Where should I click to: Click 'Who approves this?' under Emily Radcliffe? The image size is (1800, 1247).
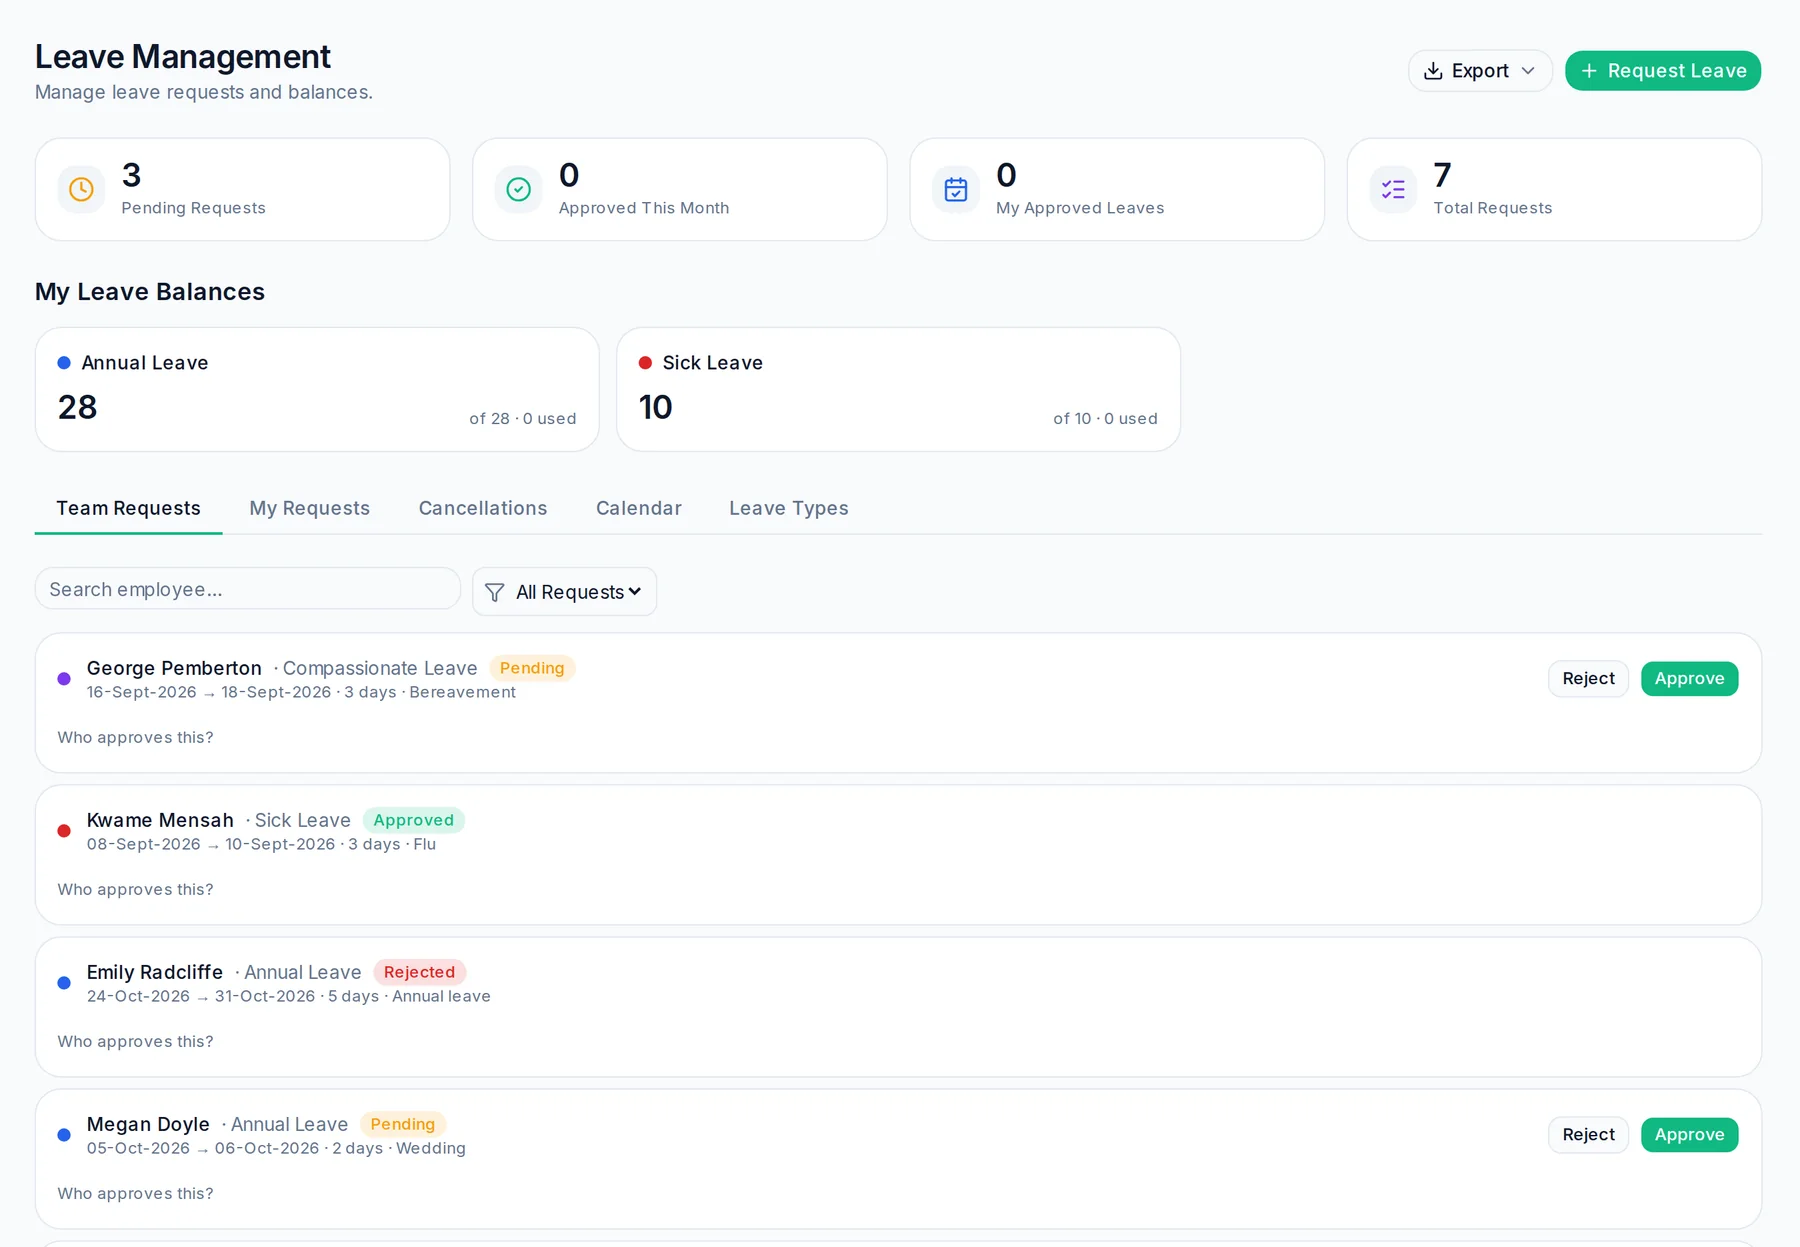coord(135,1042)
